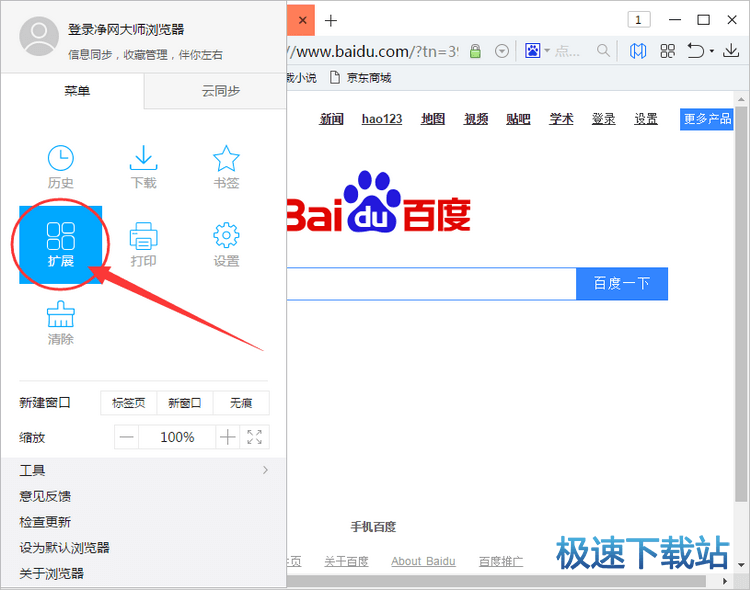Open the toolbar download icon
The height and width of the screenshot is (590, 750).
(731, 50)
